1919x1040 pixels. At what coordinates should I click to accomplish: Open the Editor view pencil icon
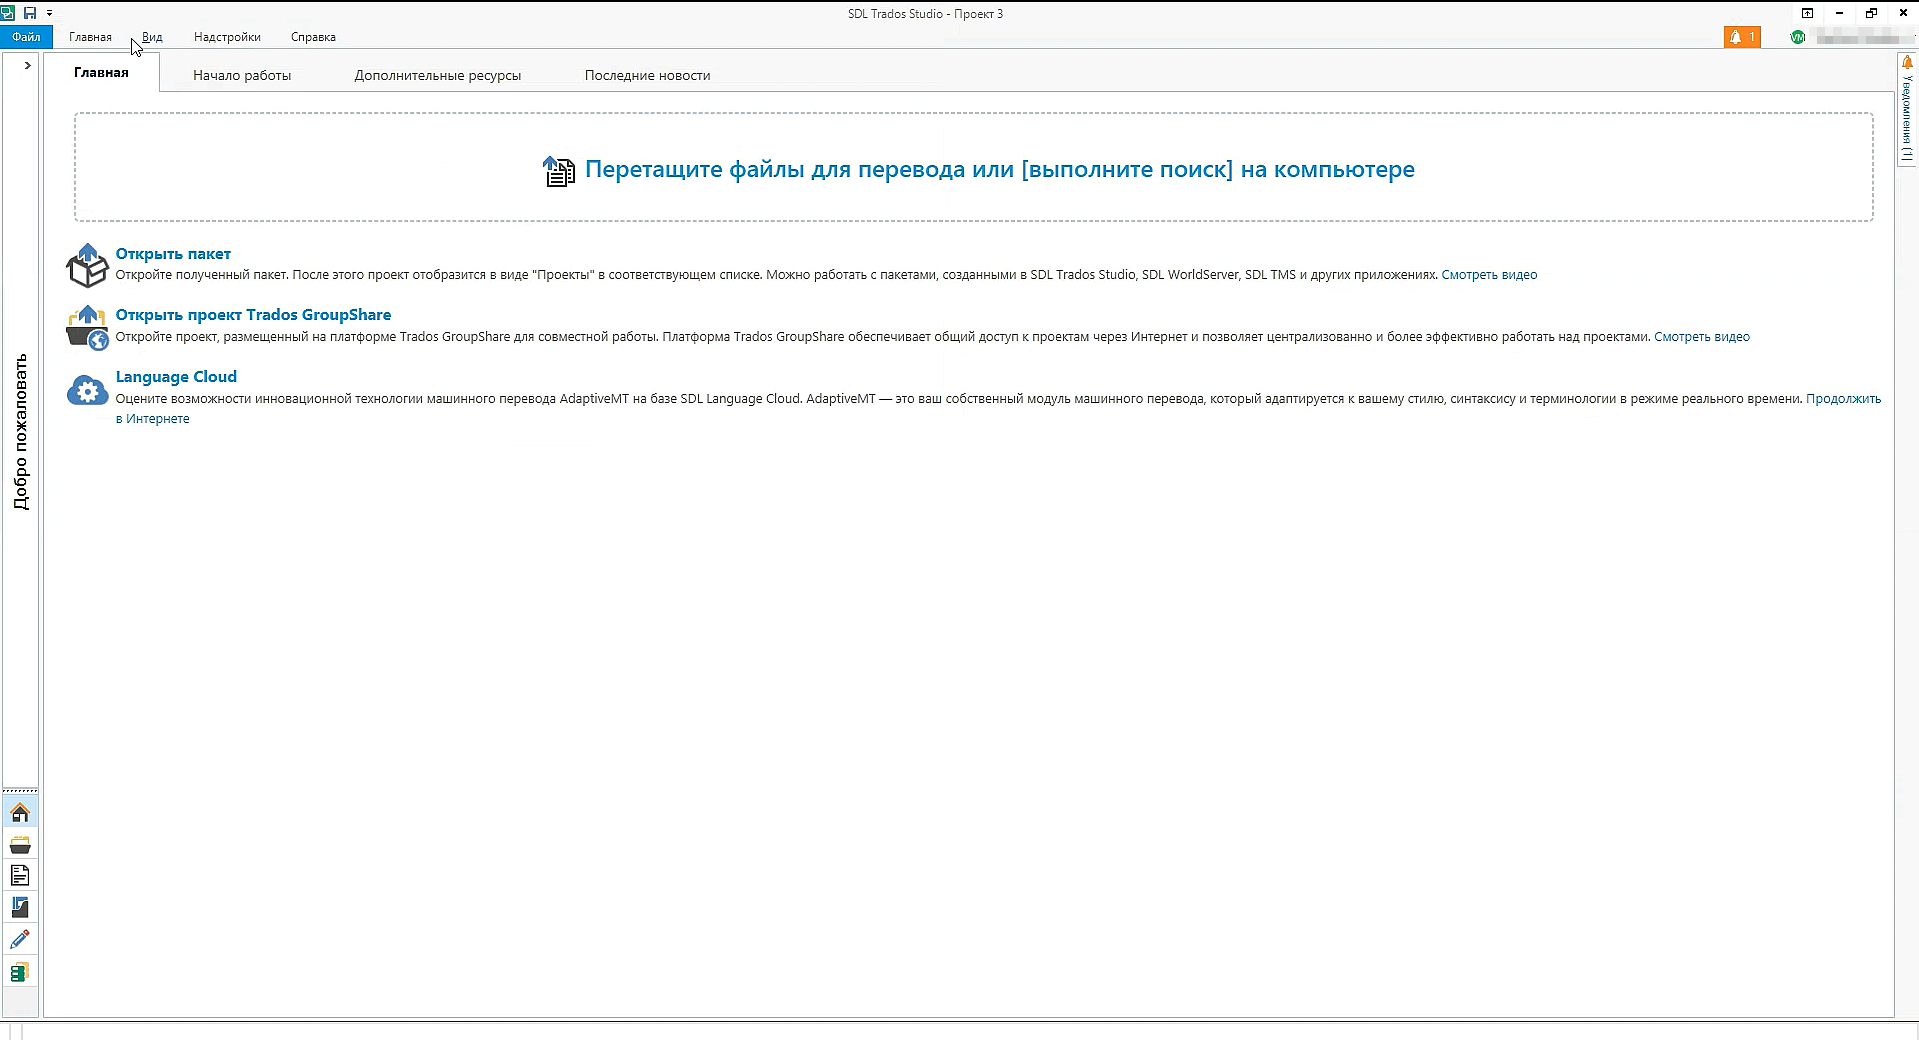[x=20, y=940]
